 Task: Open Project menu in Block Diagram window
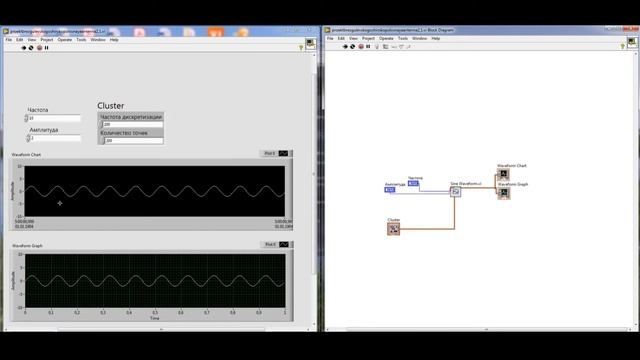tap(369, 38)
